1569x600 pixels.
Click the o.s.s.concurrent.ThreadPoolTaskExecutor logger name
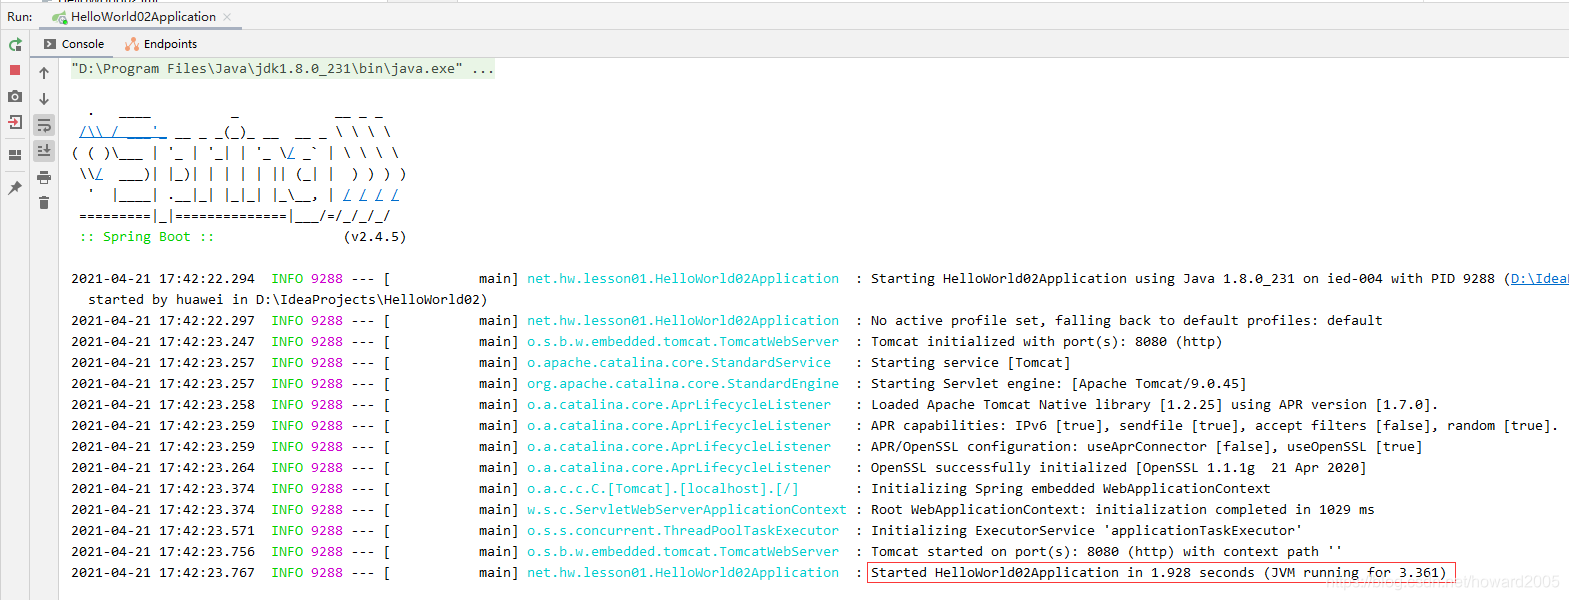tap(683, 531)
